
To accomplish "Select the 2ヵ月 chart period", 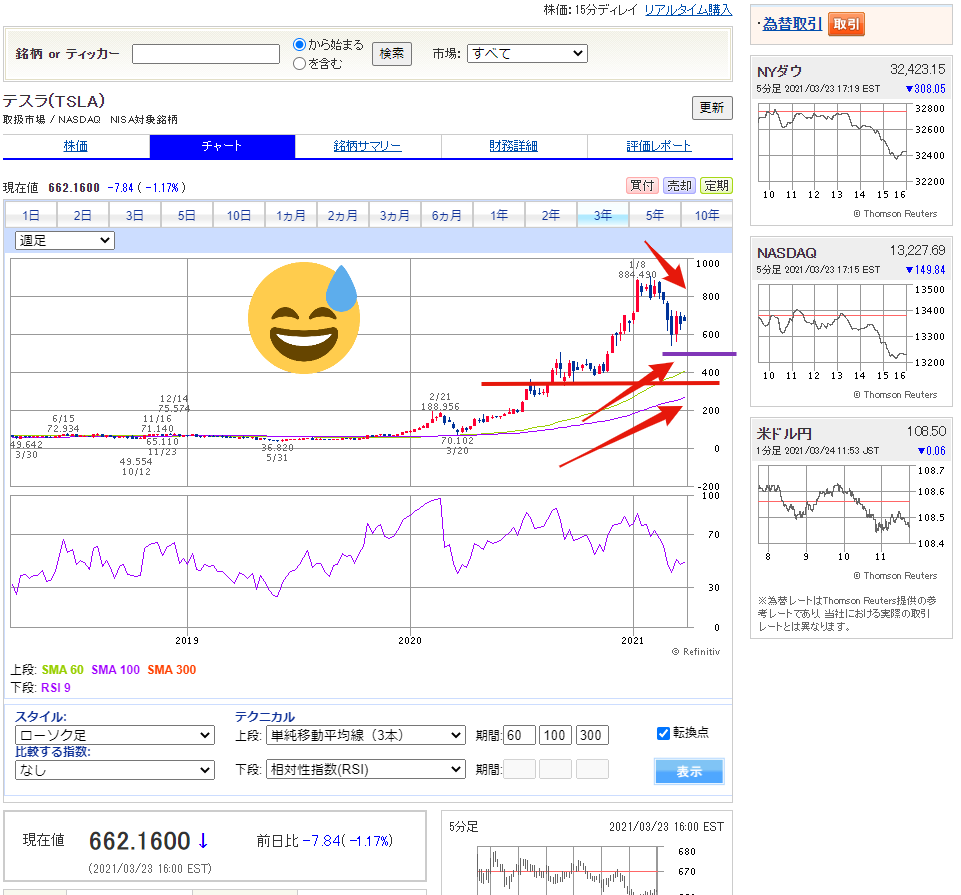I will coord(343,215).
